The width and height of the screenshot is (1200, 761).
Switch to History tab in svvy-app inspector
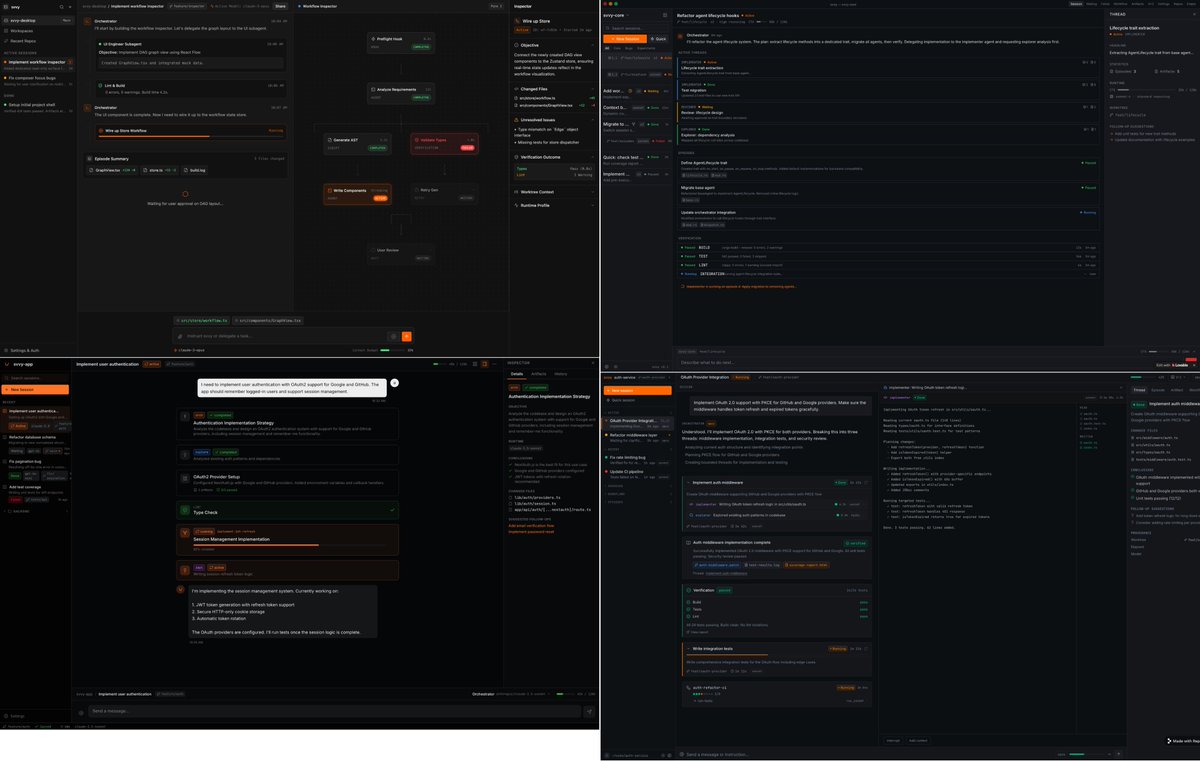(561, 374)
